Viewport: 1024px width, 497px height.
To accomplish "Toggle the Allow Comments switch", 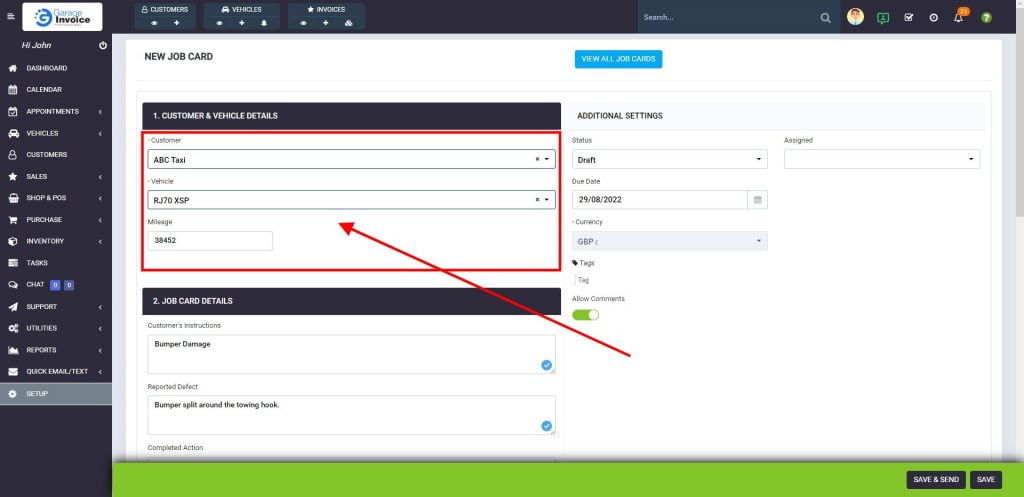I will coord(586,315).
